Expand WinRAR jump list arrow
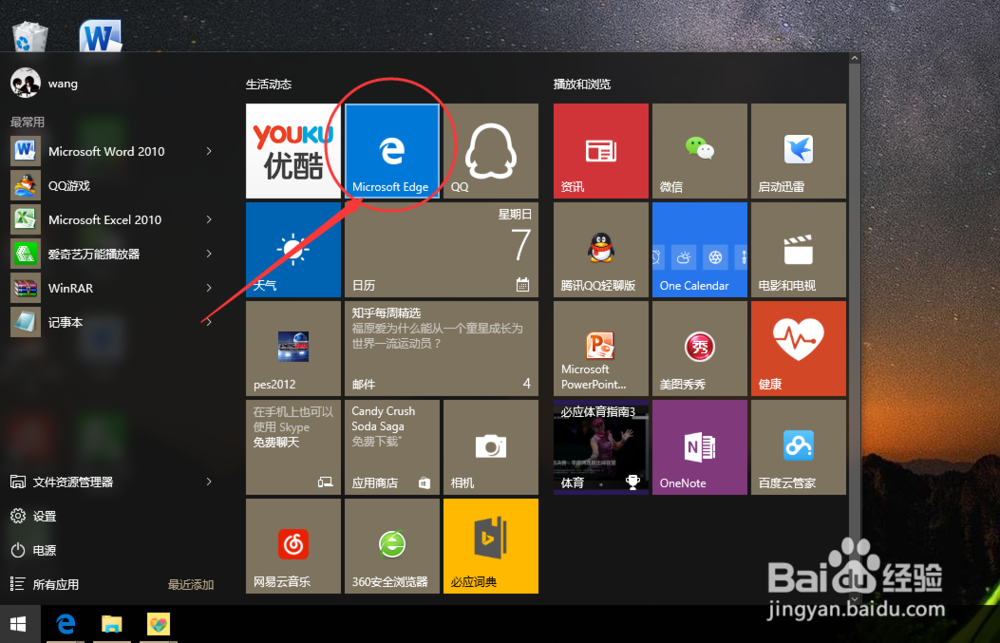This screenshot has height=643, width=1000. pyautogui.click(x=209, y=288)
